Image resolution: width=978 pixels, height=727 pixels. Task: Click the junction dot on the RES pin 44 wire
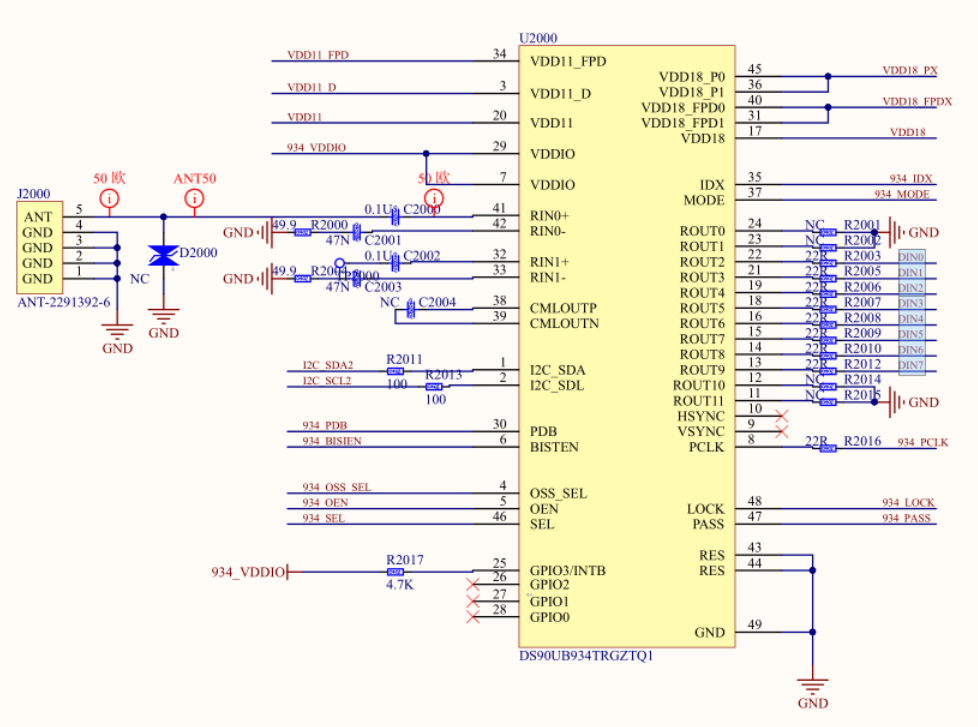(x=813, y=571)
